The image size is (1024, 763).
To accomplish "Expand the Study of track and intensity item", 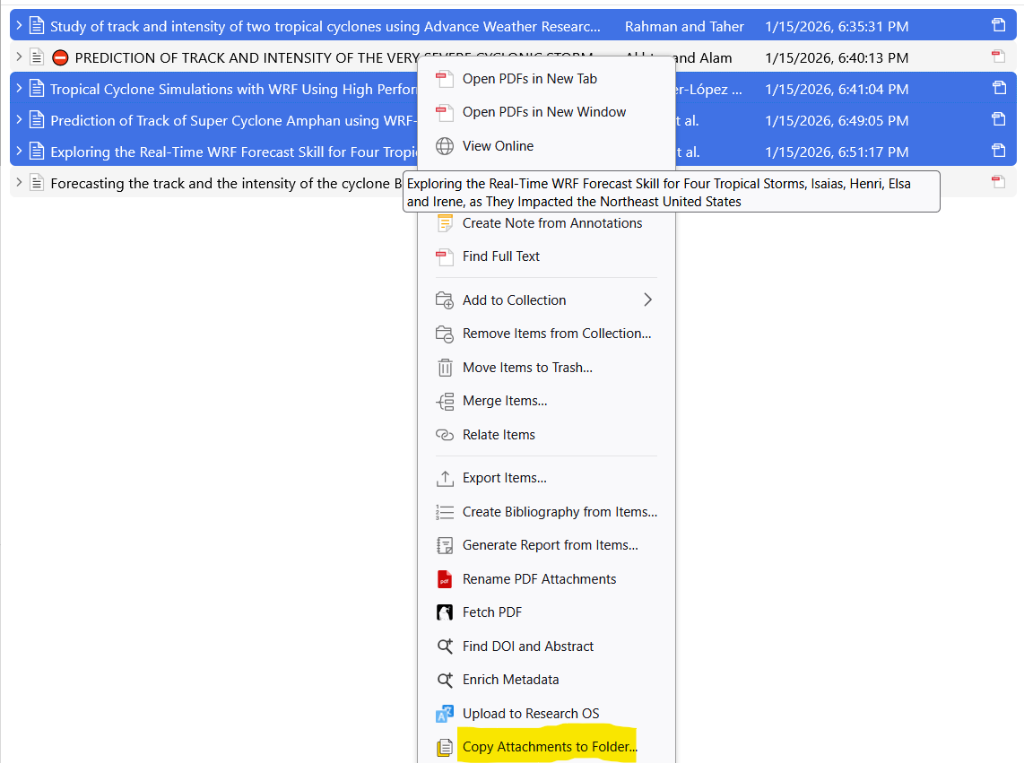I will 19,26.
